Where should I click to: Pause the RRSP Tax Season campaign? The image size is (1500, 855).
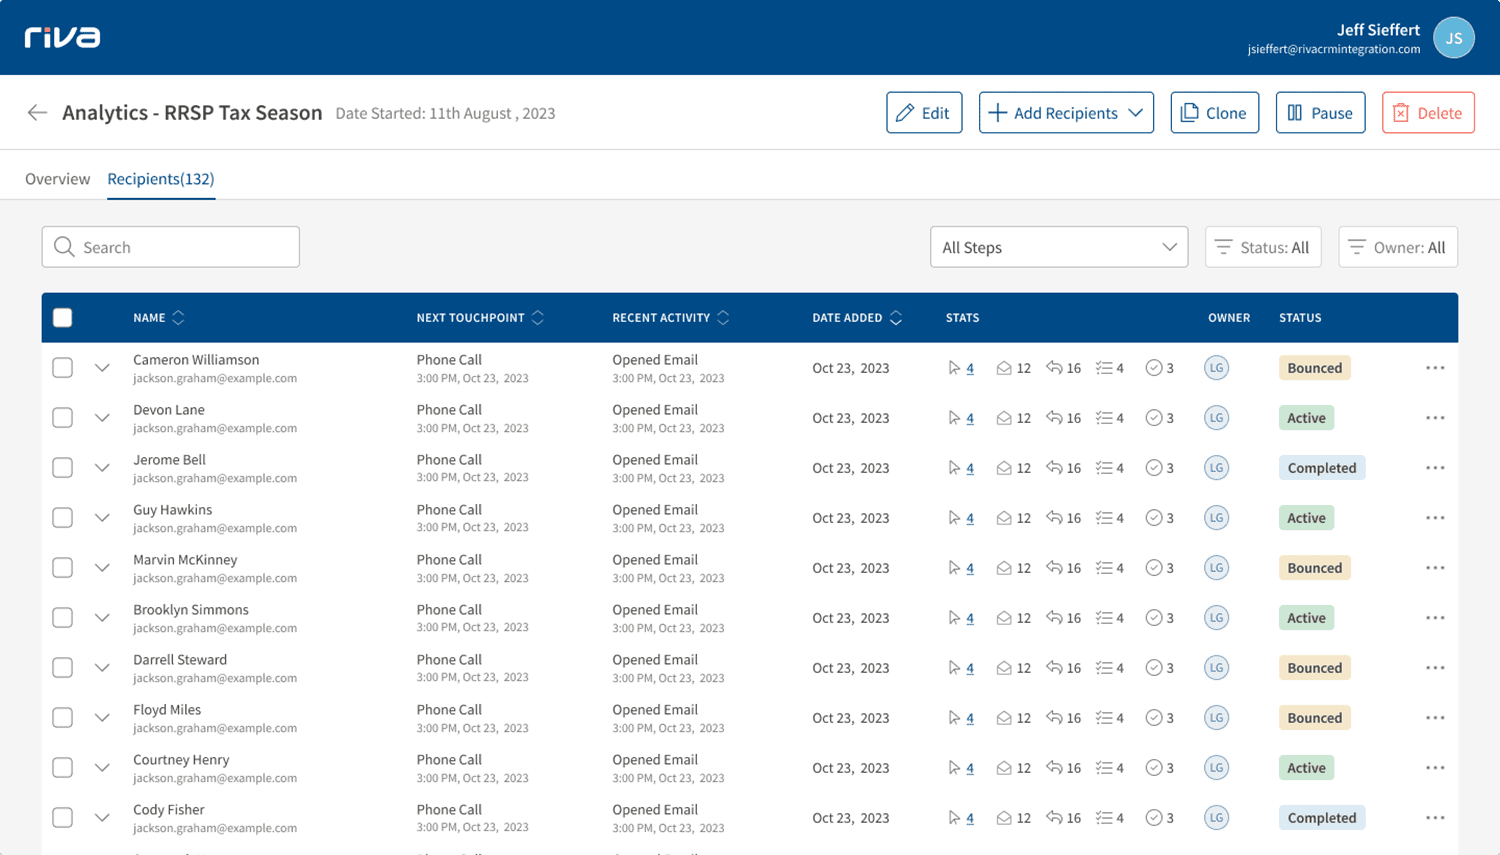[1320, 112]
